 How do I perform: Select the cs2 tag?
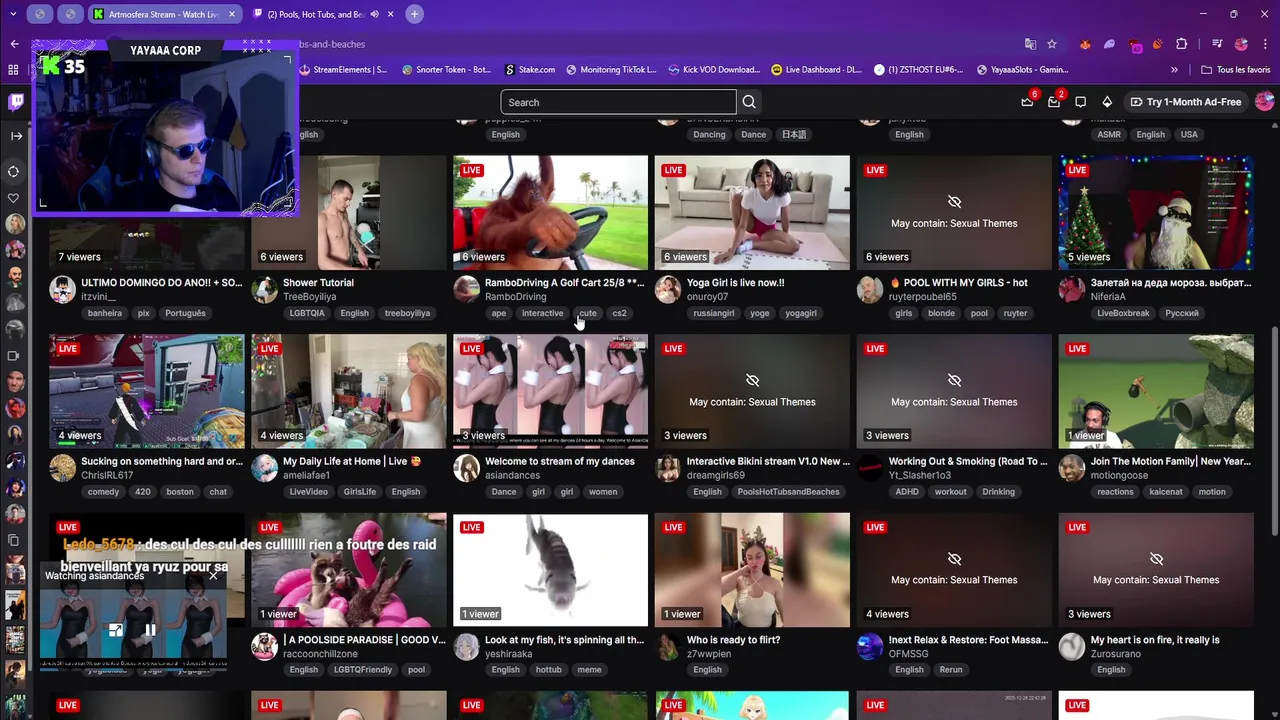pos(620,313)
